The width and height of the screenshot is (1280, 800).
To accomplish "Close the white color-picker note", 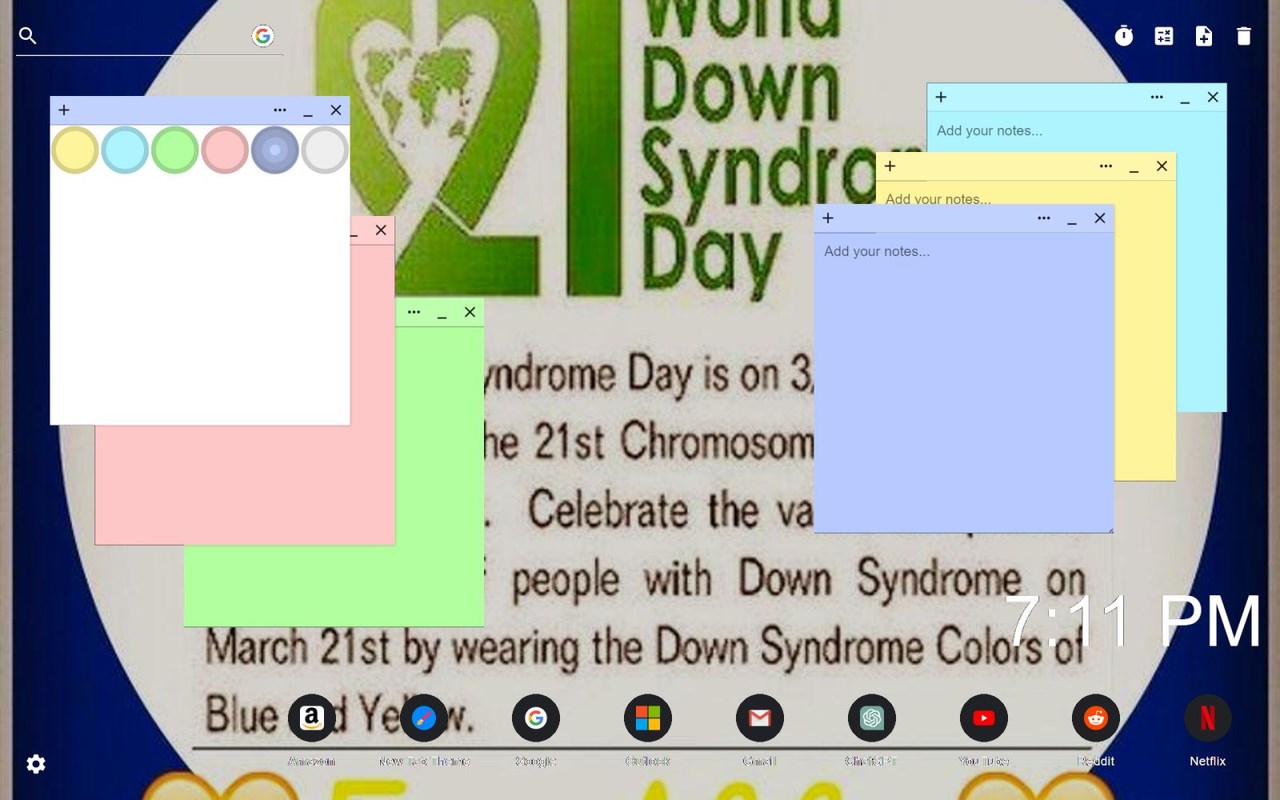I will [x=336, y=110].
